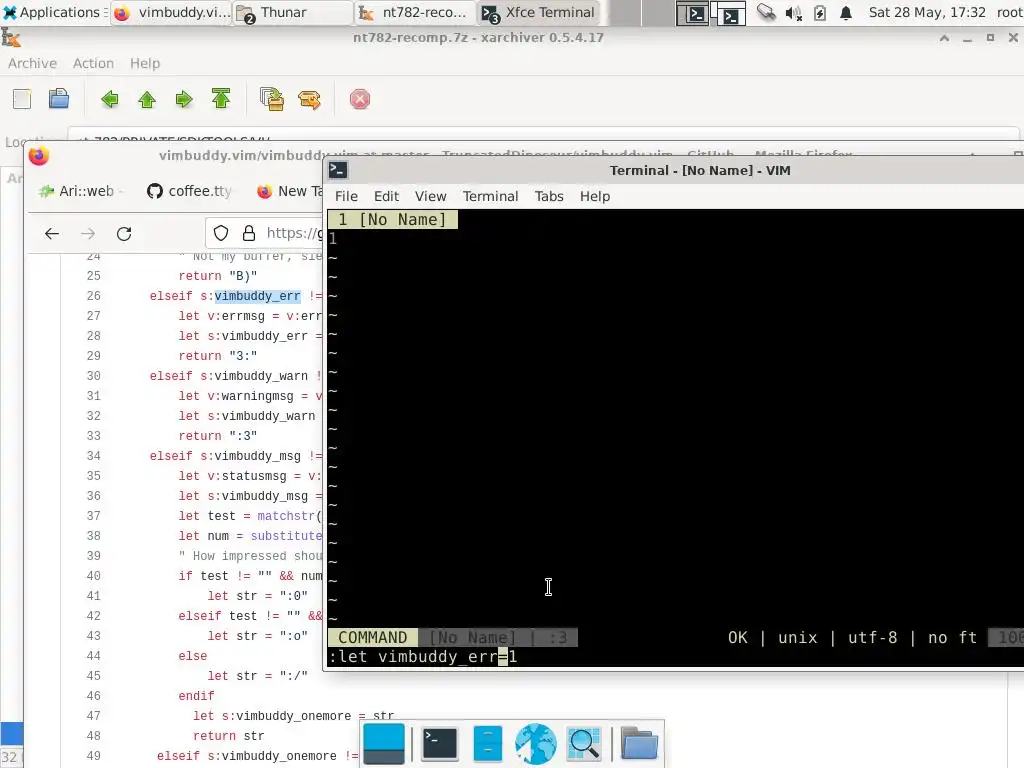Viewport: 1024px width, 768px height.
Task: Go forward with the green right arrow
Action: [x=184, y=99]
